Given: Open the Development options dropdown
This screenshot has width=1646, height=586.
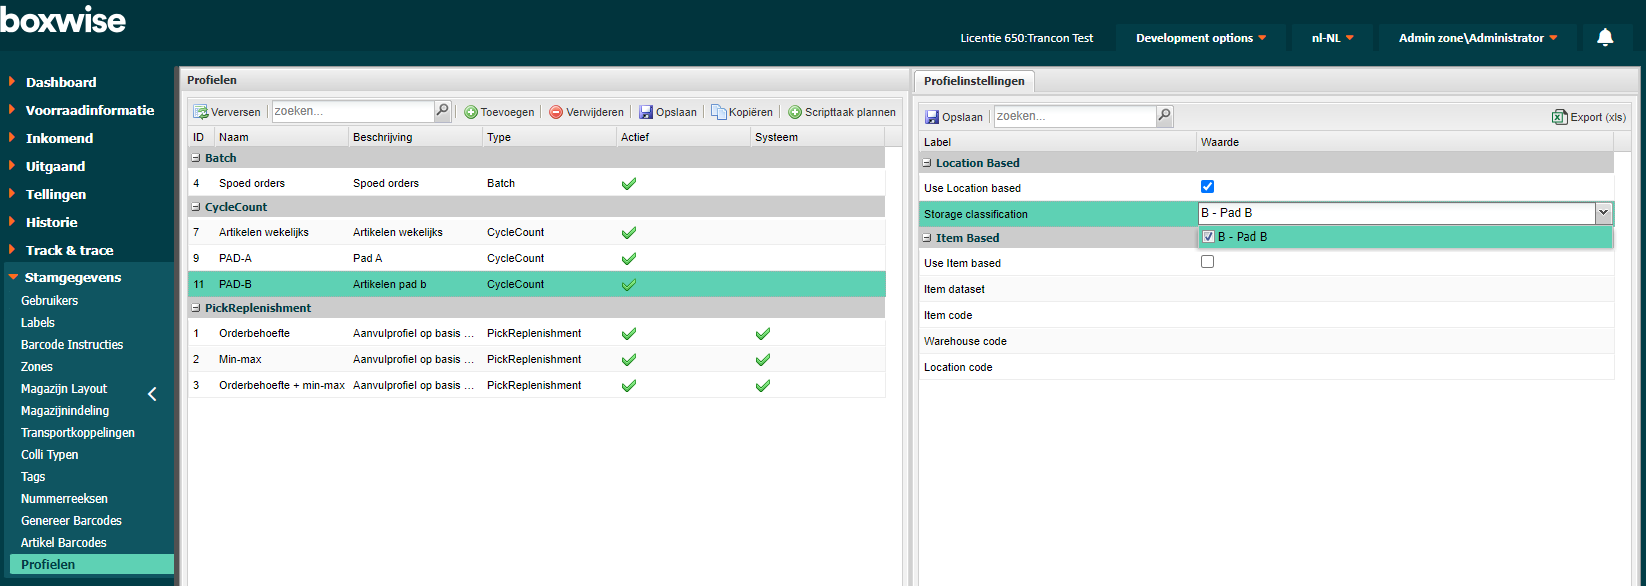Looking at the screenshot, I should (x=1200, y=38).
